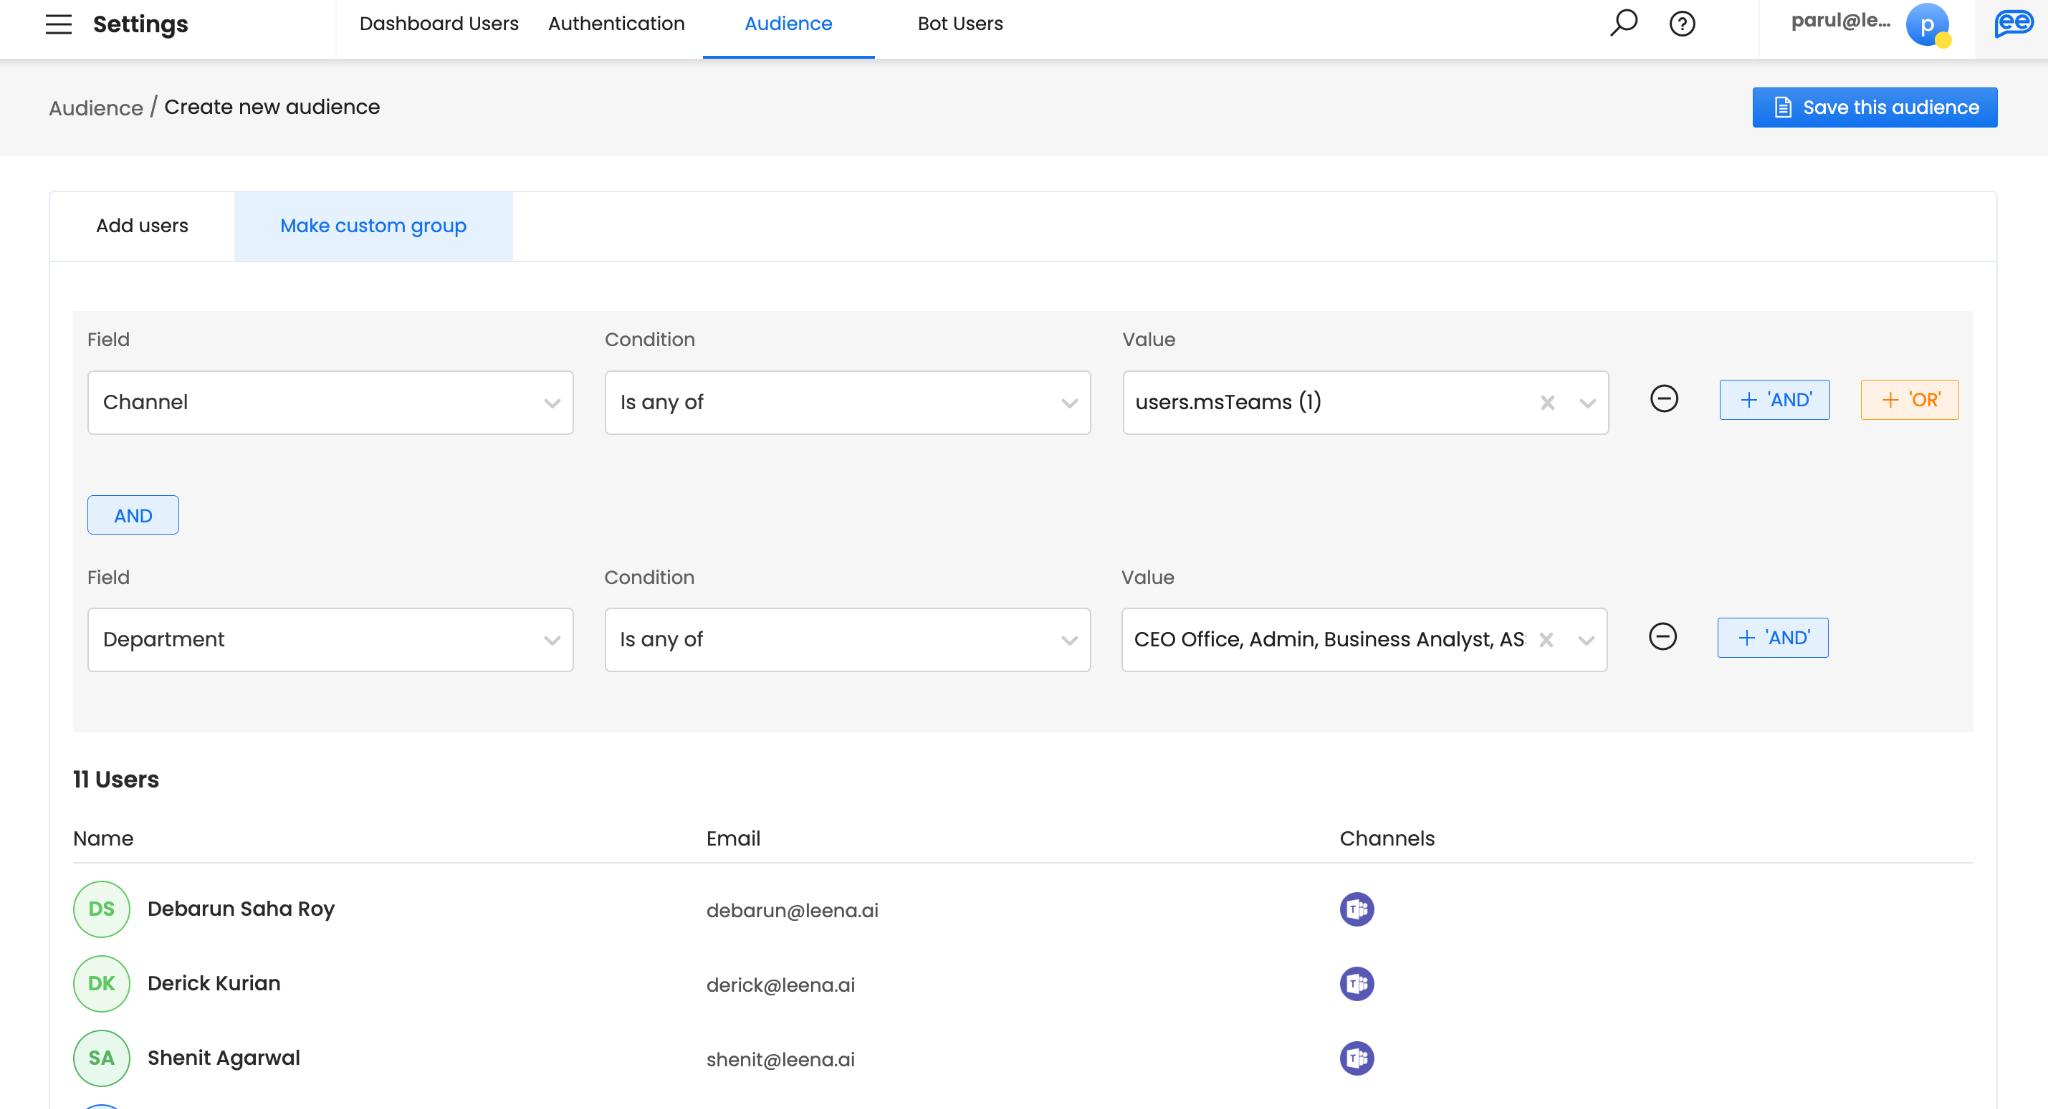2048x1109 pixels.
Task: Click Save this audience button
Action: [1874, 107]
